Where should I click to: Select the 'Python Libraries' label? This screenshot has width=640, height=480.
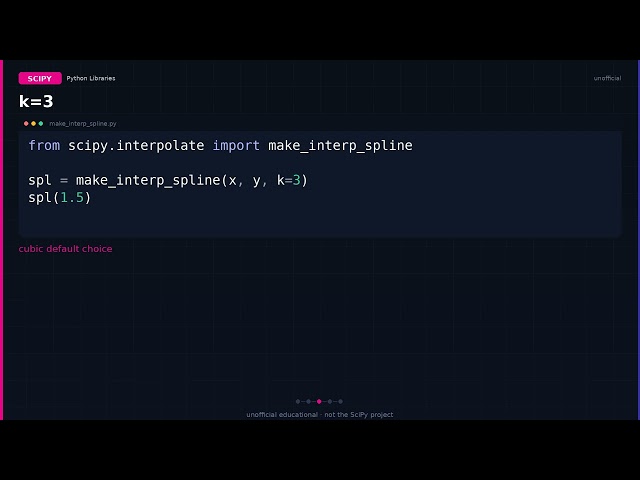tap(91, 78)
